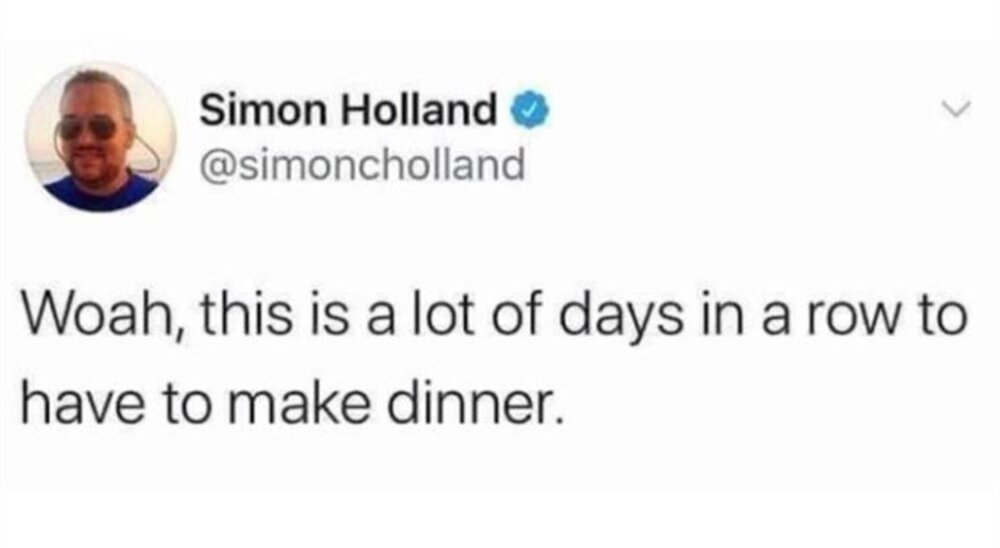
Task: Open Simon Holland's profile picture
Action: click(x=101, y=136)
